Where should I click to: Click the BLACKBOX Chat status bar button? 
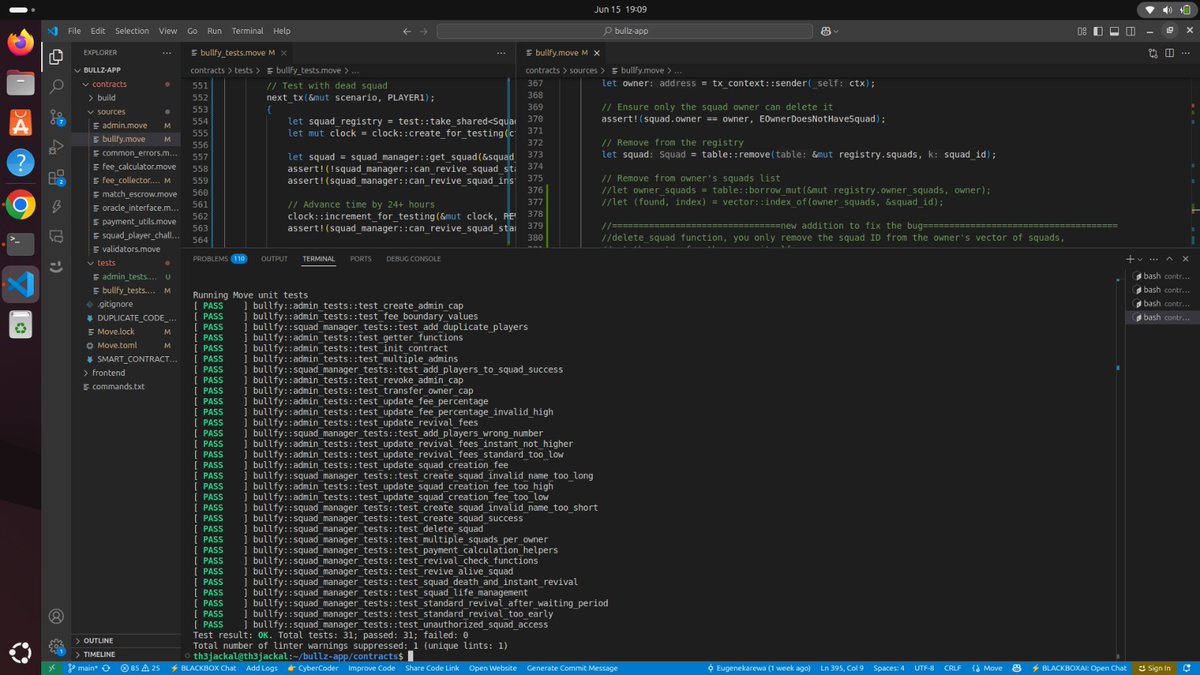tap(203, 668)
